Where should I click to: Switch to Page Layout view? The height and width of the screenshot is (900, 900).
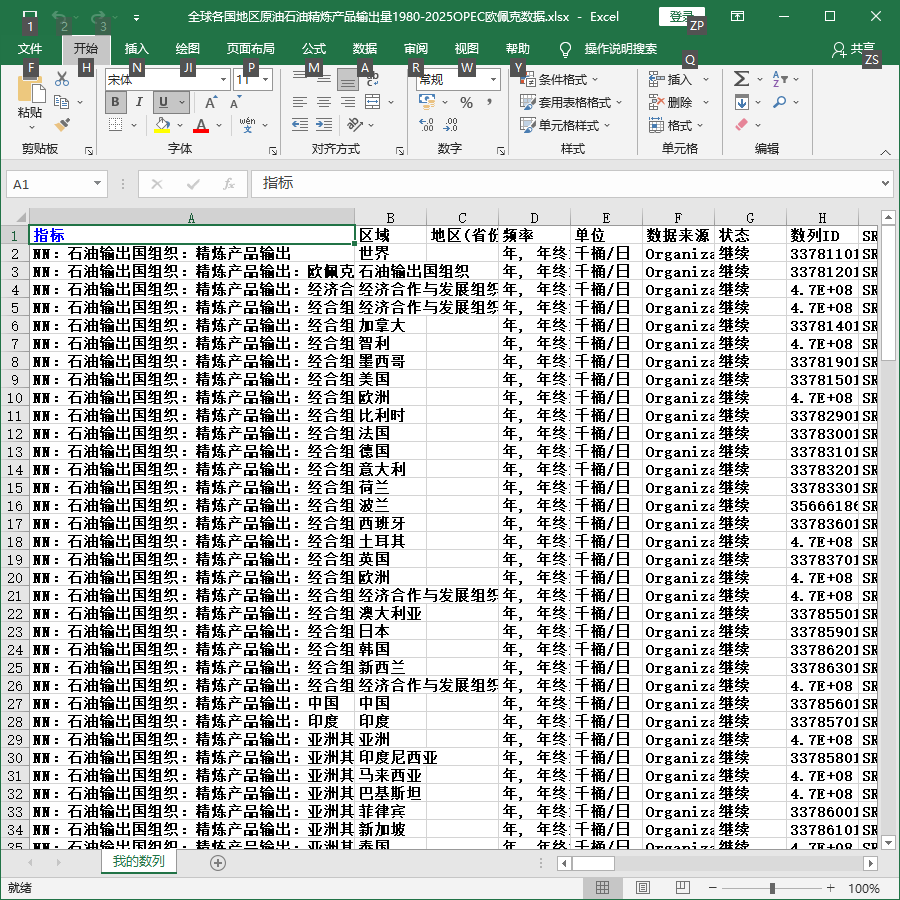[643, 887]
